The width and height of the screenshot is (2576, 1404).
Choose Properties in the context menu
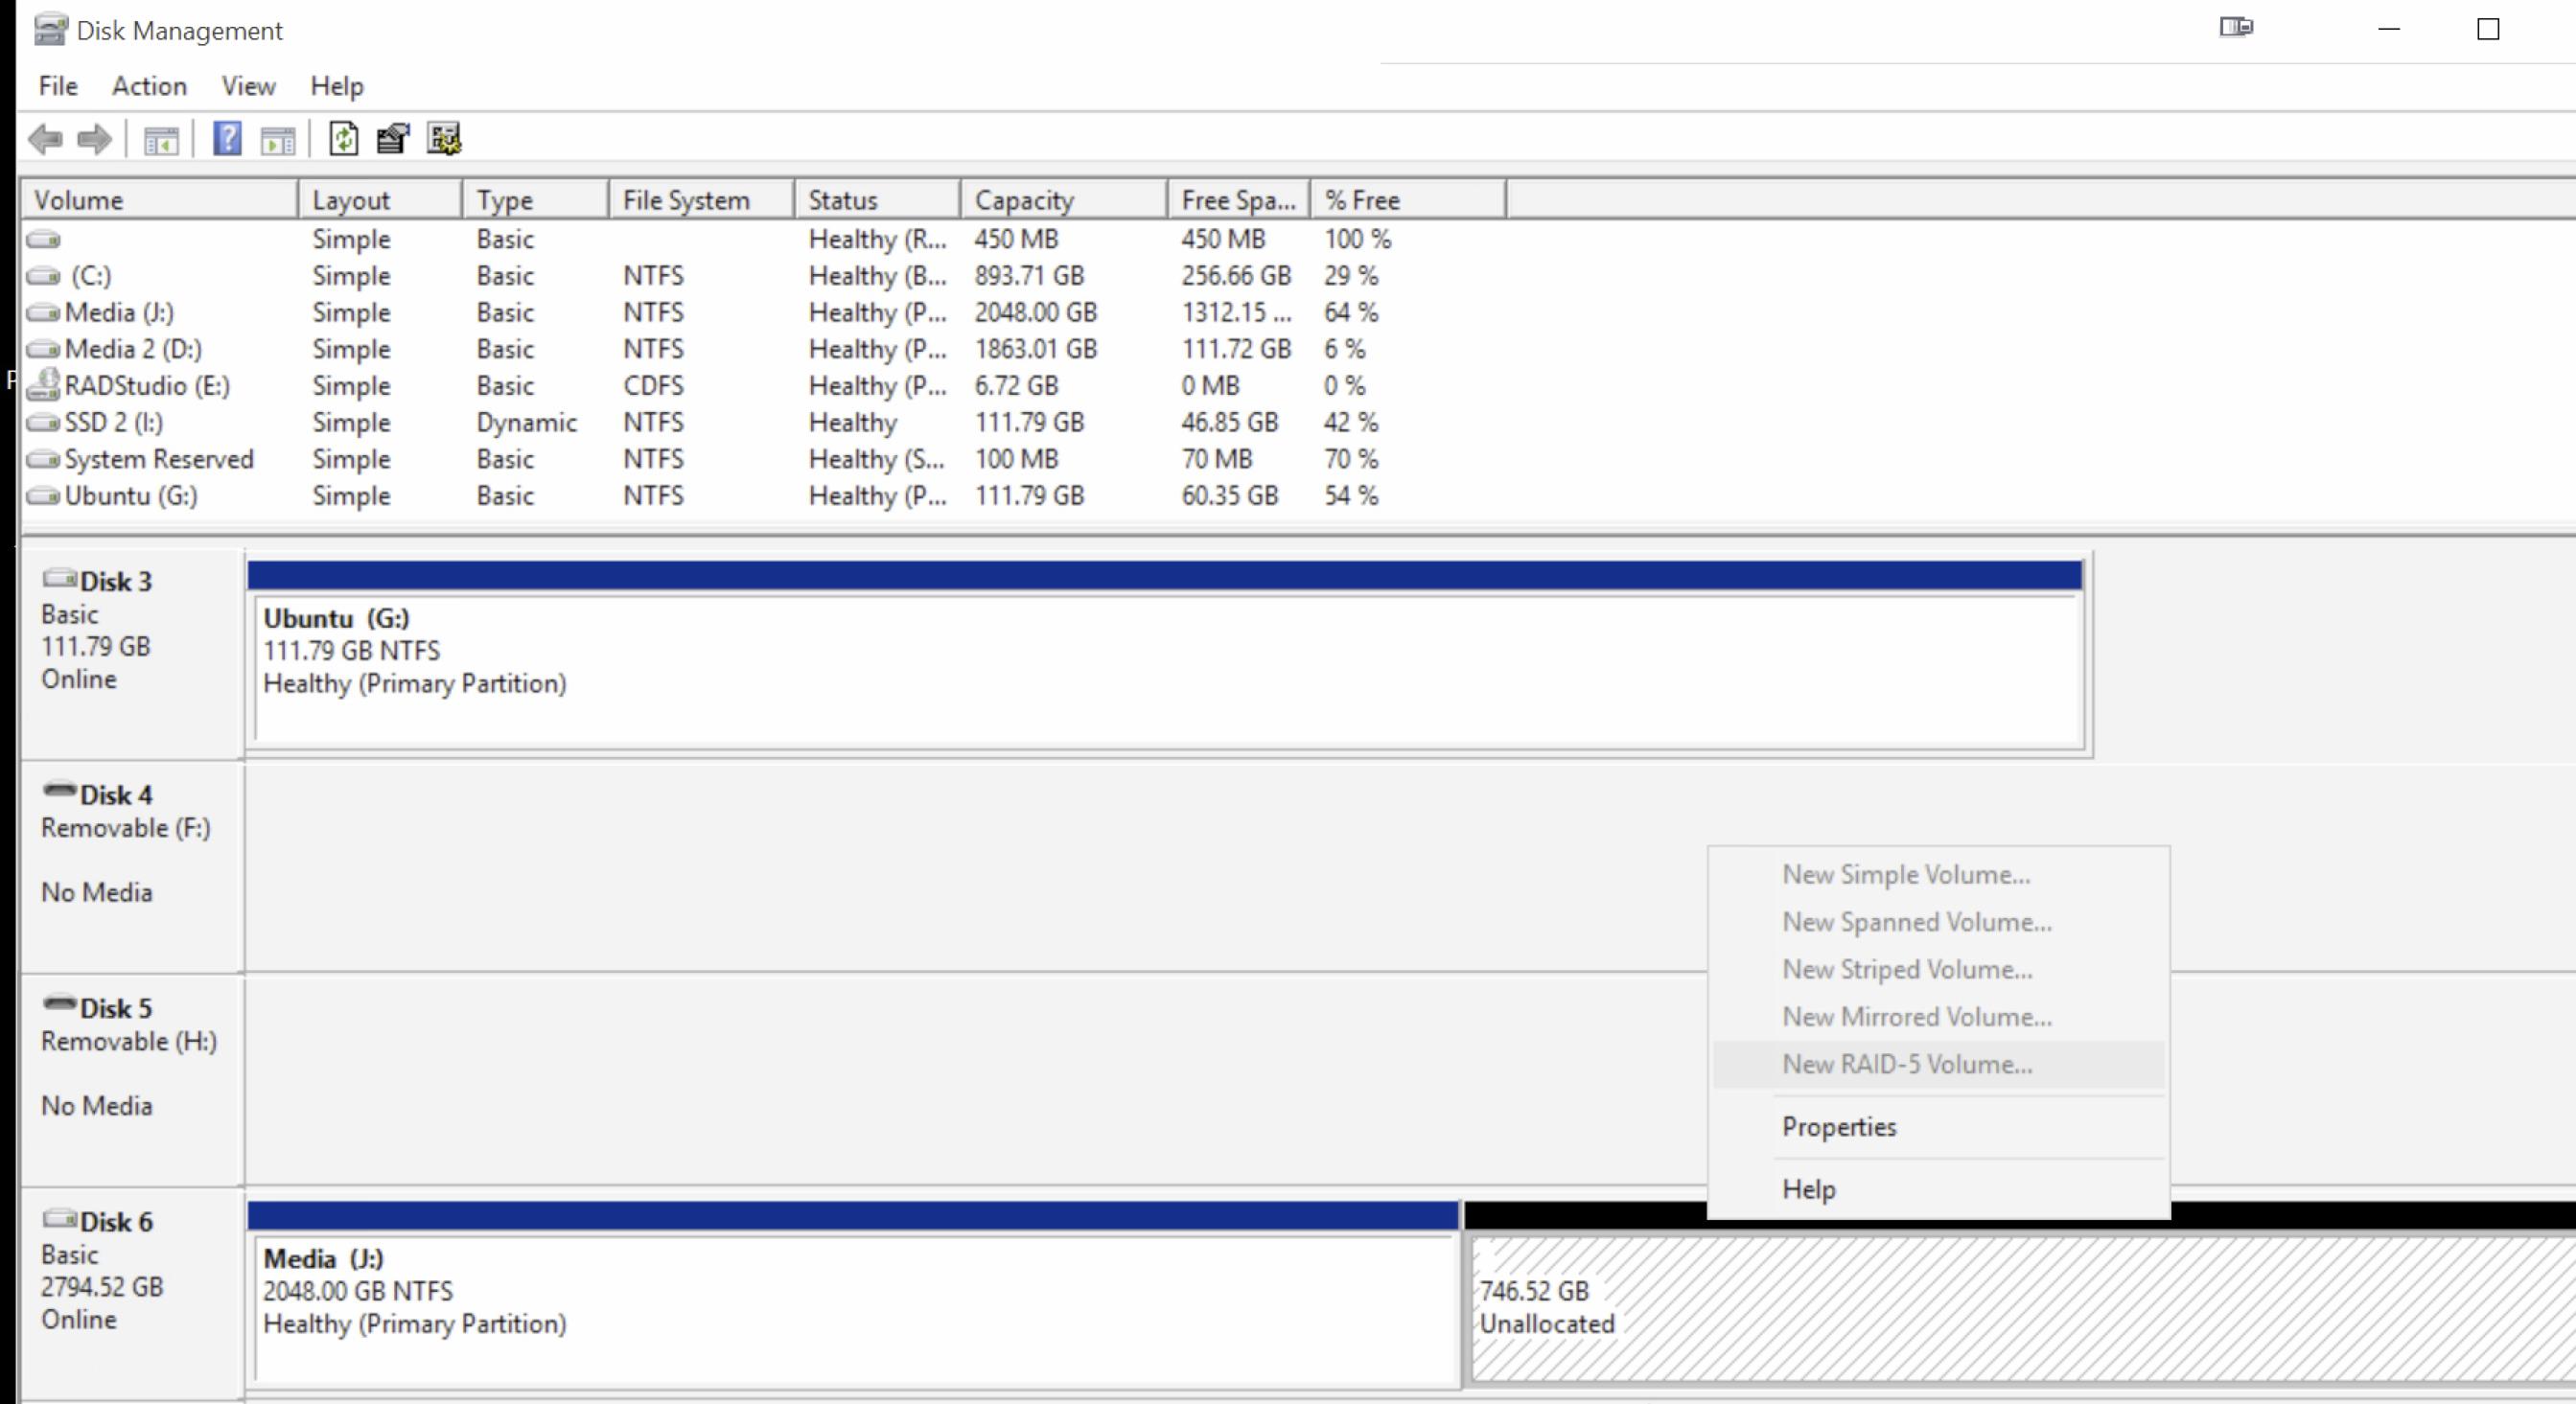tap(1838, 1127)
